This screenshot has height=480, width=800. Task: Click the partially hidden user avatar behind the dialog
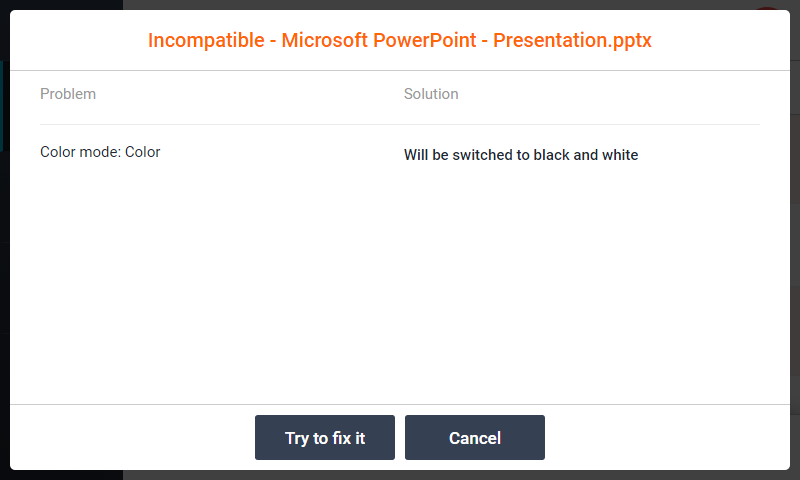[768, 7]
